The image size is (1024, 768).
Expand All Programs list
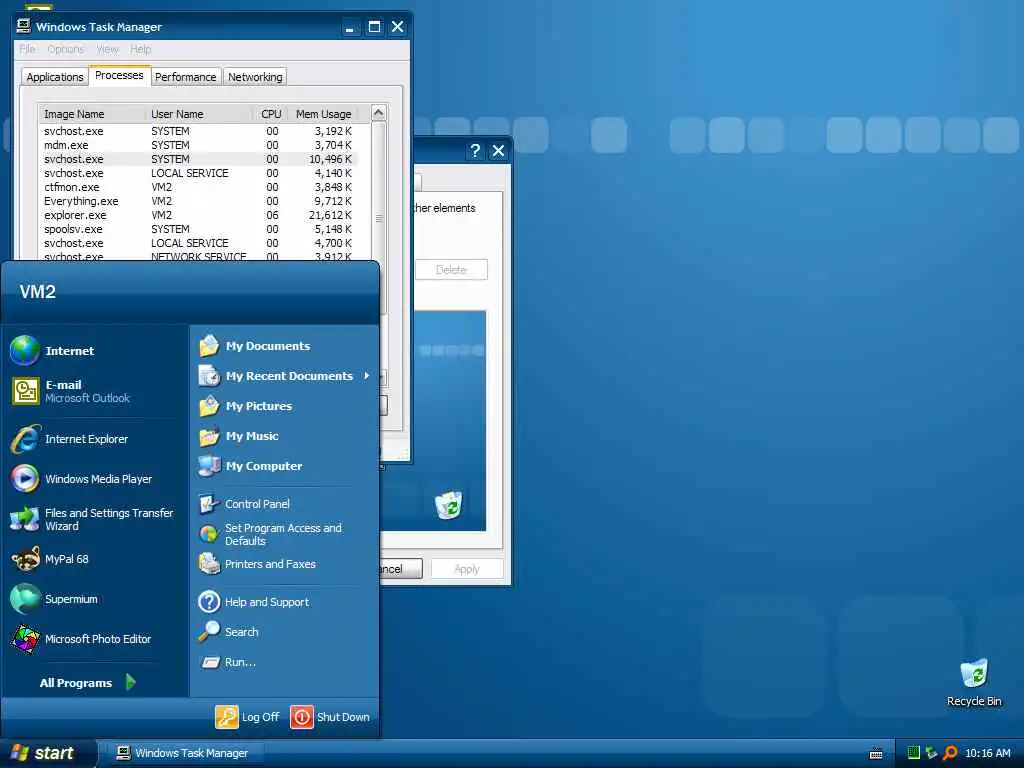[88, 682]
